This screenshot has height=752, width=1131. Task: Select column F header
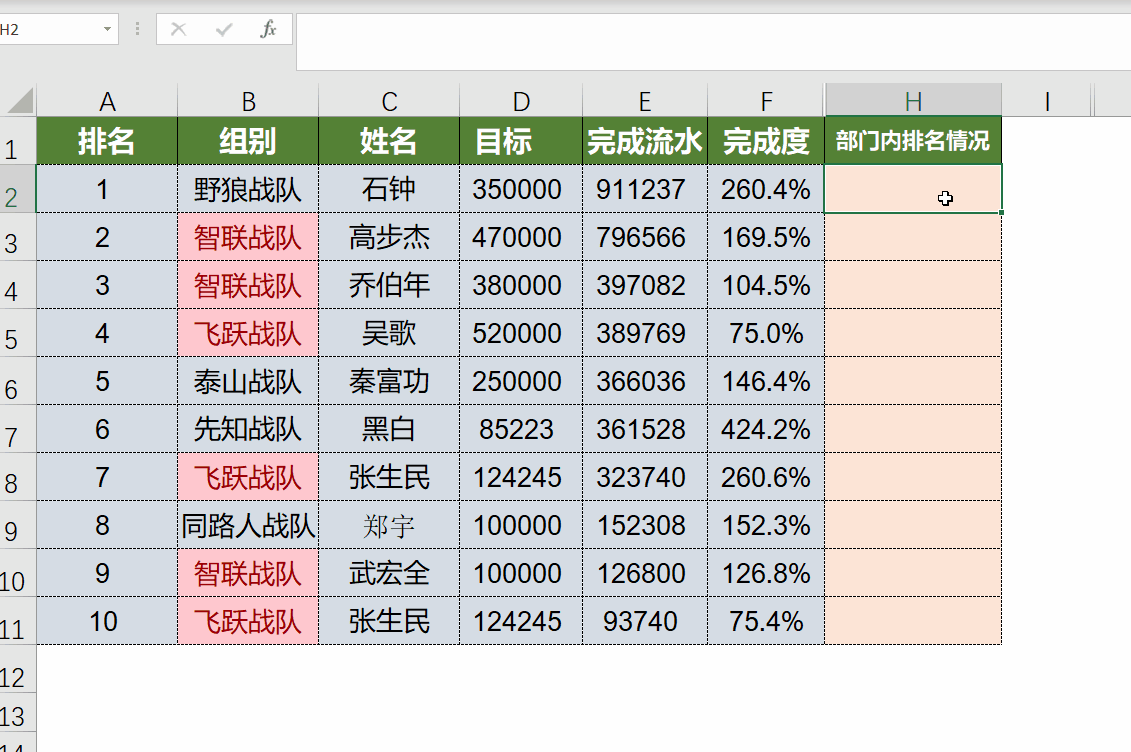tap(766, 101)
